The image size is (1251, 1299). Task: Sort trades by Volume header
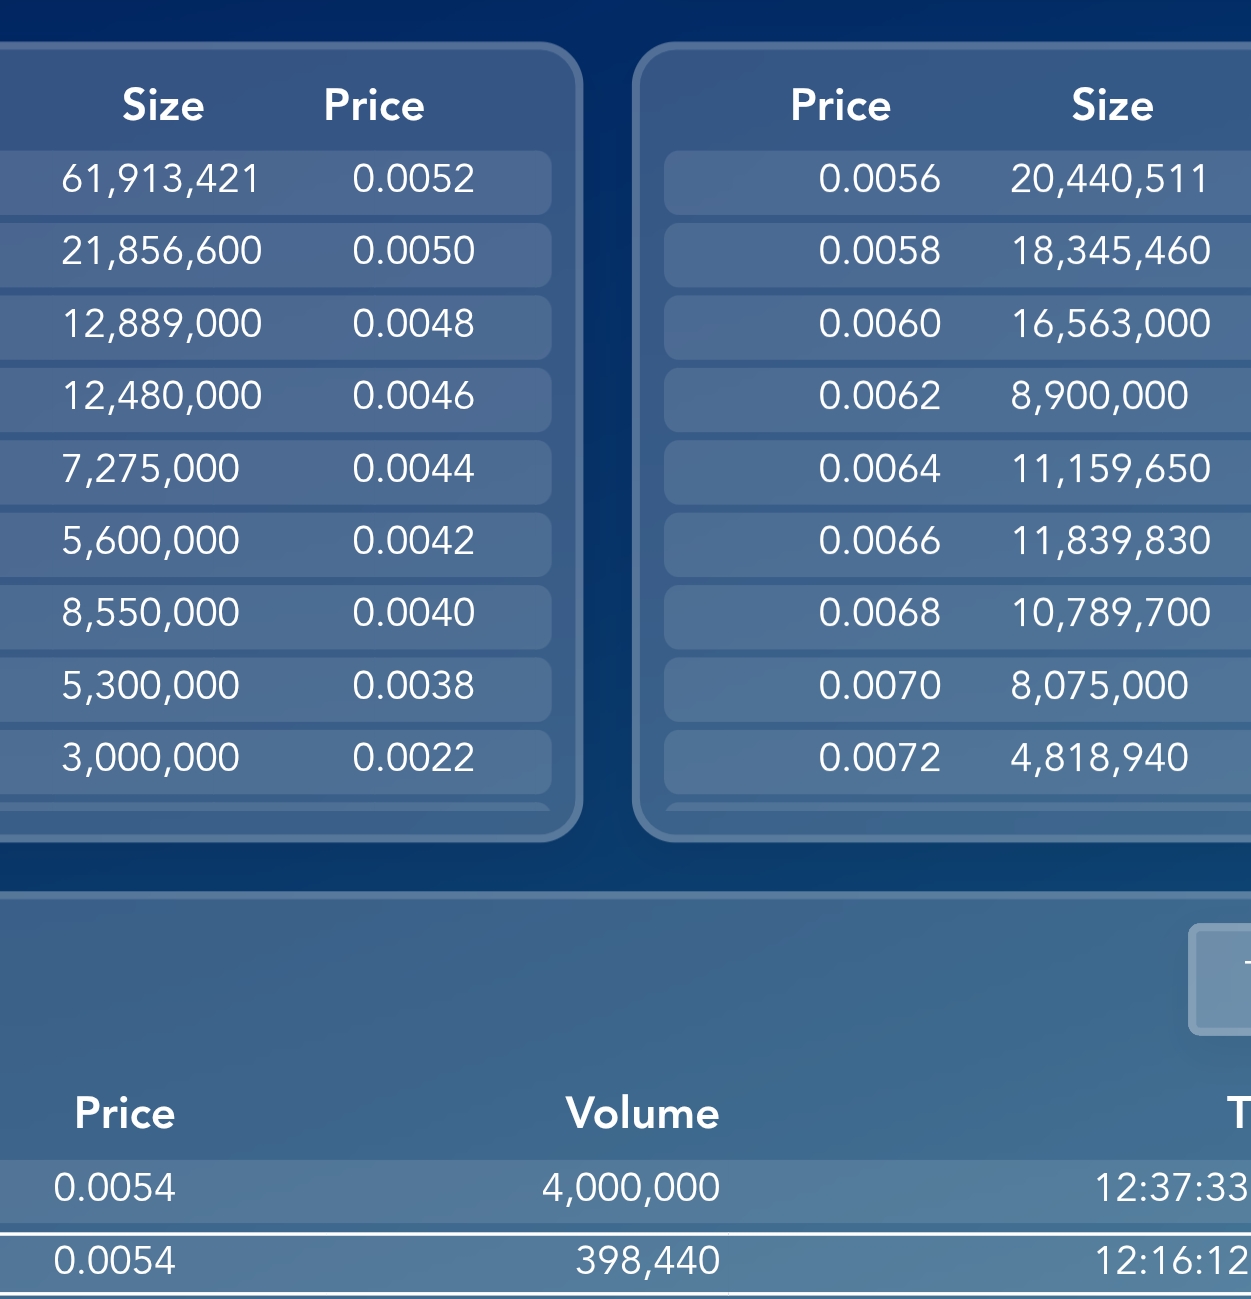[642, 1113]
